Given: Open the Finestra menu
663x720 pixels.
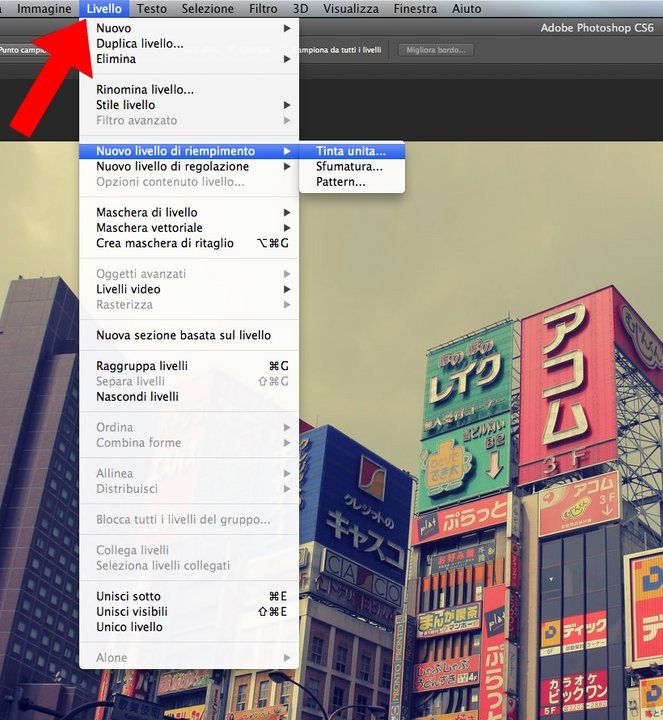Looking at the screenshot, I should pos(415,9).
